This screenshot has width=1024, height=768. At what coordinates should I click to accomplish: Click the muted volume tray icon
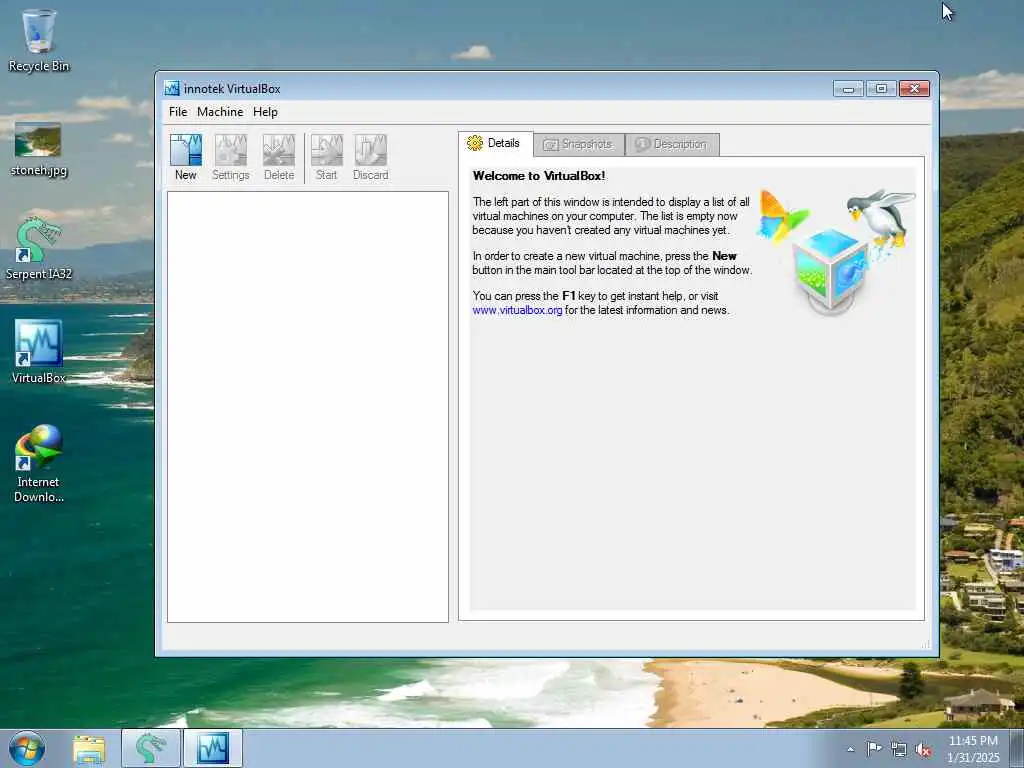(923, 749)
